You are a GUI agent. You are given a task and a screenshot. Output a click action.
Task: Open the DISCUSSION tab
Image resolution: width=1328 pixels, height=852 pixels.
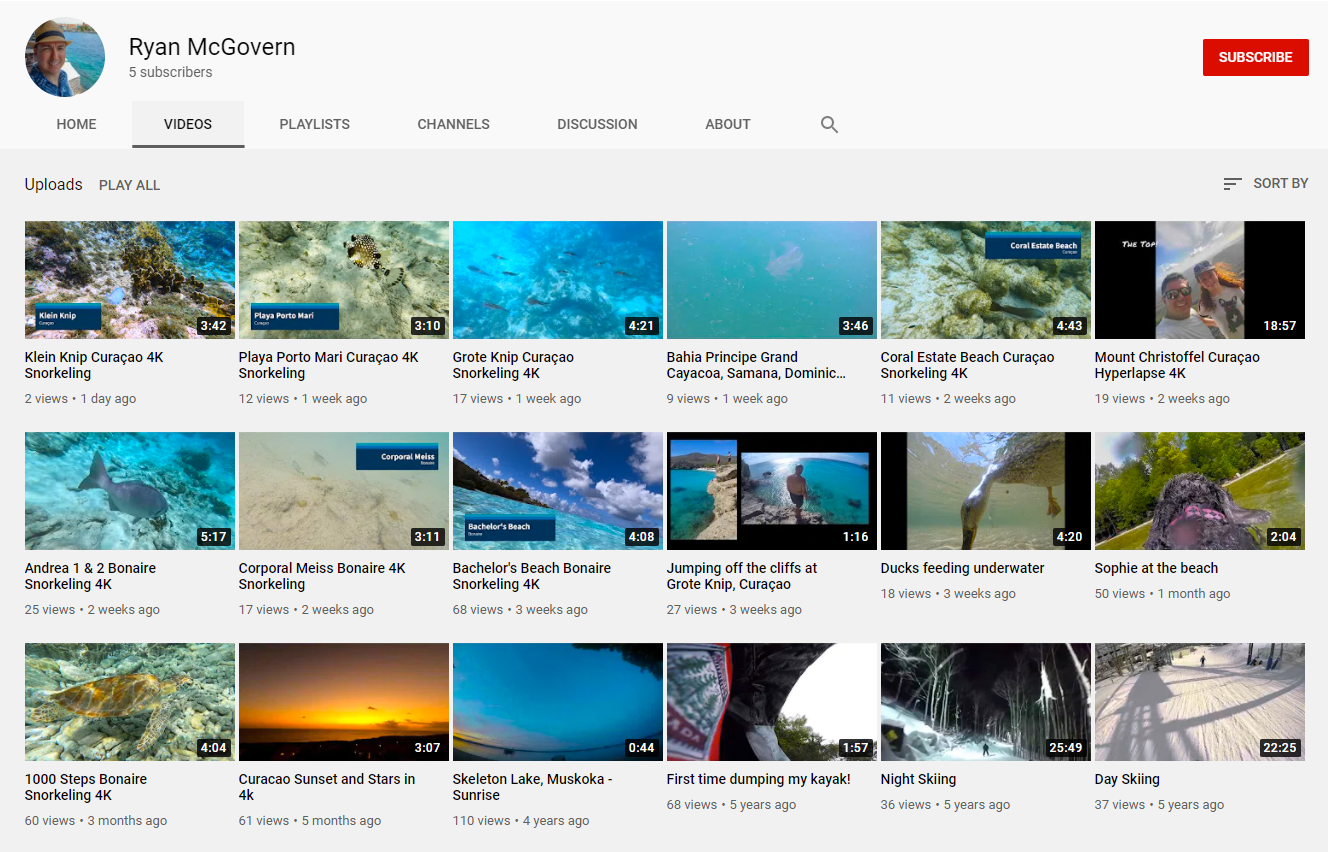[597, 124]
